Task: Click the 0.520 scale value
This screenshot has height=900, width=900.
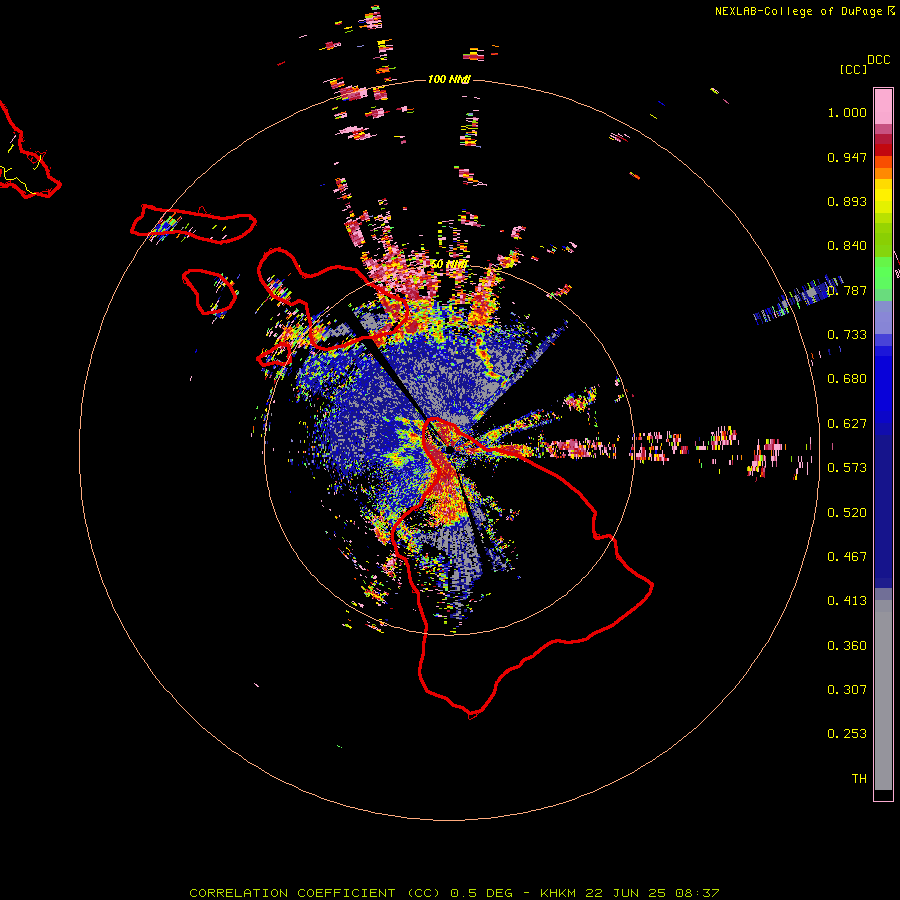Action: tap(847, 513)
